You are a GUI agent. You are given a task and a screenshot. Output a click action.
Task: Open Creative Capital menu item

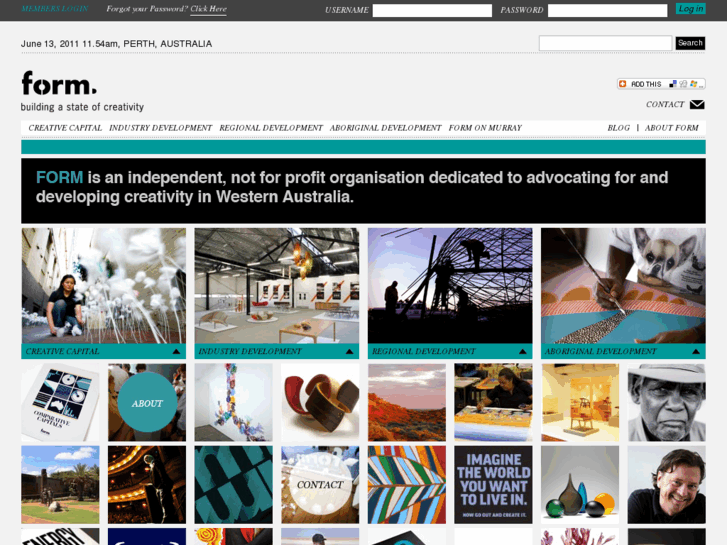tap(65, 128)
